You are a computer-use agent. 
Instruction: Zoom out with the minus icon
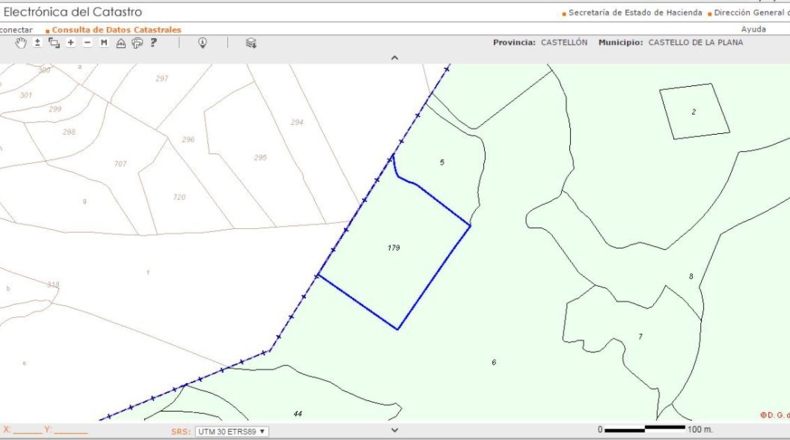(x=88, y=43)
